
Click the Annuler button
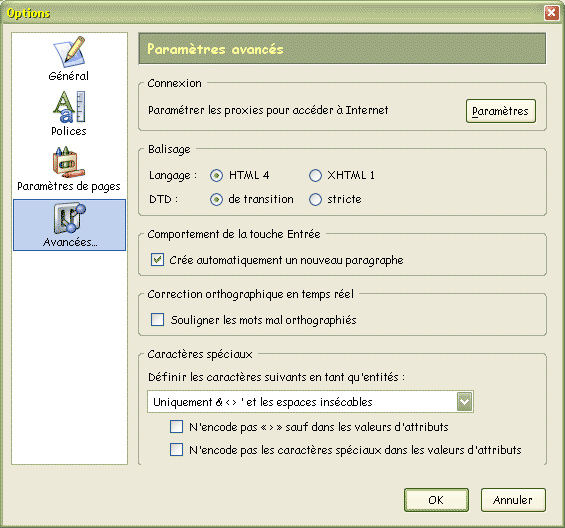coord(513,500)
